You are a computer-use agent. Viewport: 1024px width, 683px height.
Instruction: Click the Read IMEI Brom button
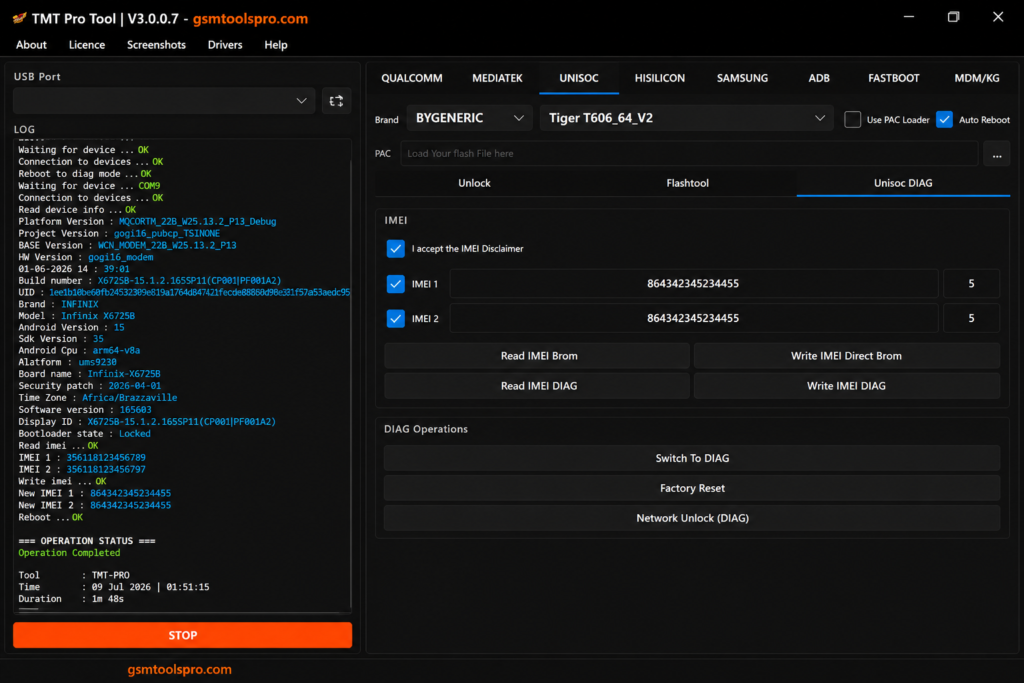click(538, 356)
